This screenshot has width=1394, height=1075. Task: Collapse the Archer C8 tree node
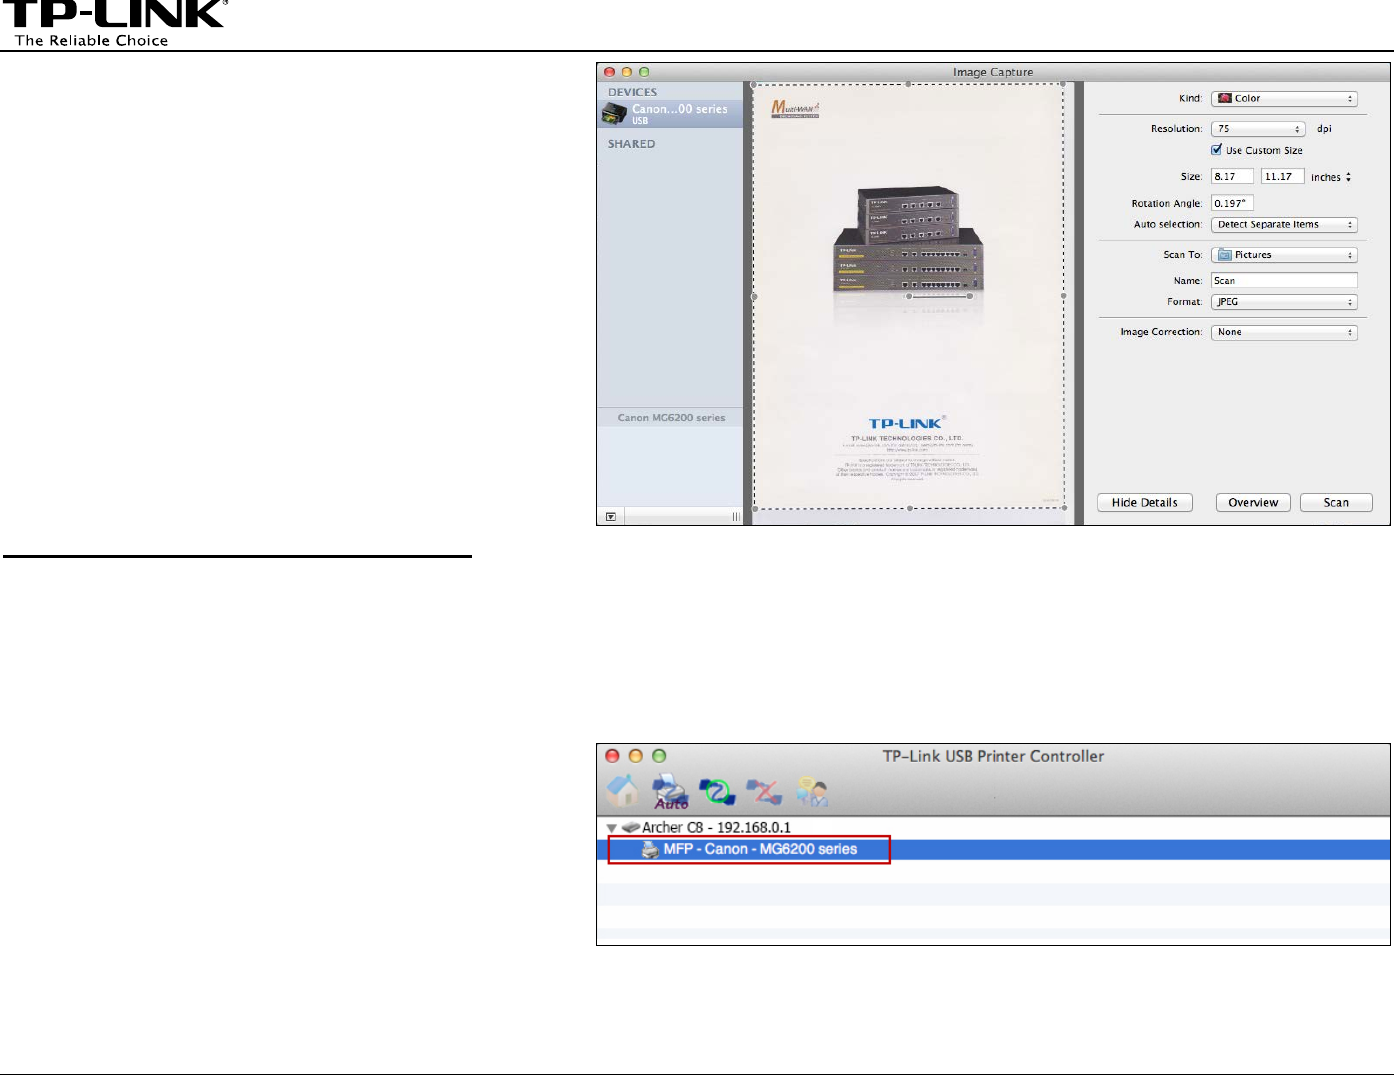[x=611, y=828]
